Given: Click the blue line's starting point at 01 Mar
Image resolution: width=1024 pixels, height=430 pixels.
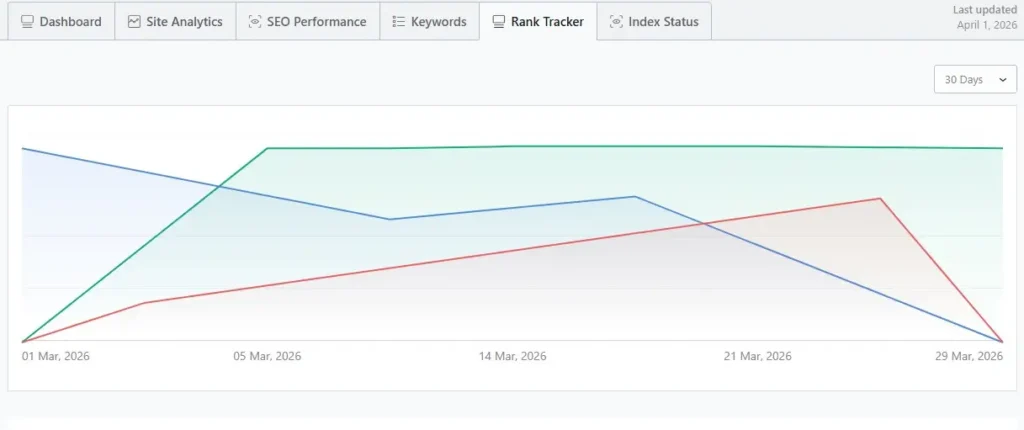Looking at the screenshot, I should coord(22,149).
